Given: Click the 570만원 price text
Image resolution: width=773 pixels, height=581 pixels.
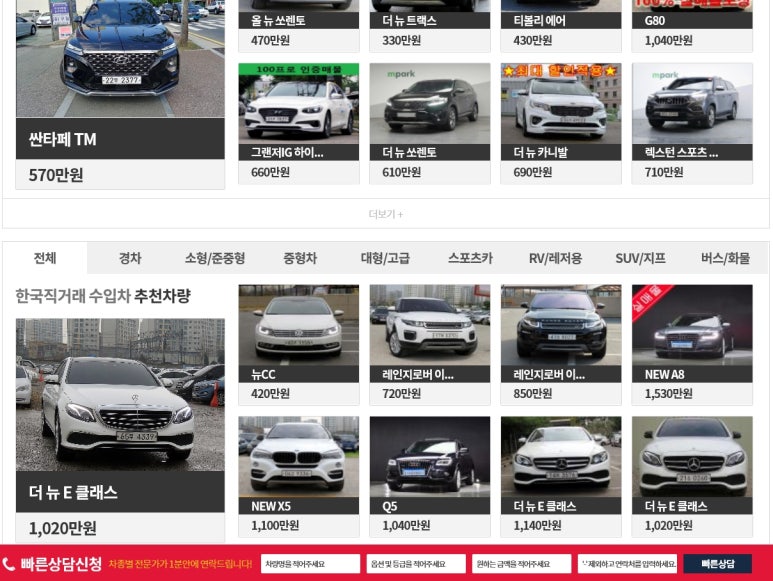Looking at the screenshot, I should tap(56, 175).
